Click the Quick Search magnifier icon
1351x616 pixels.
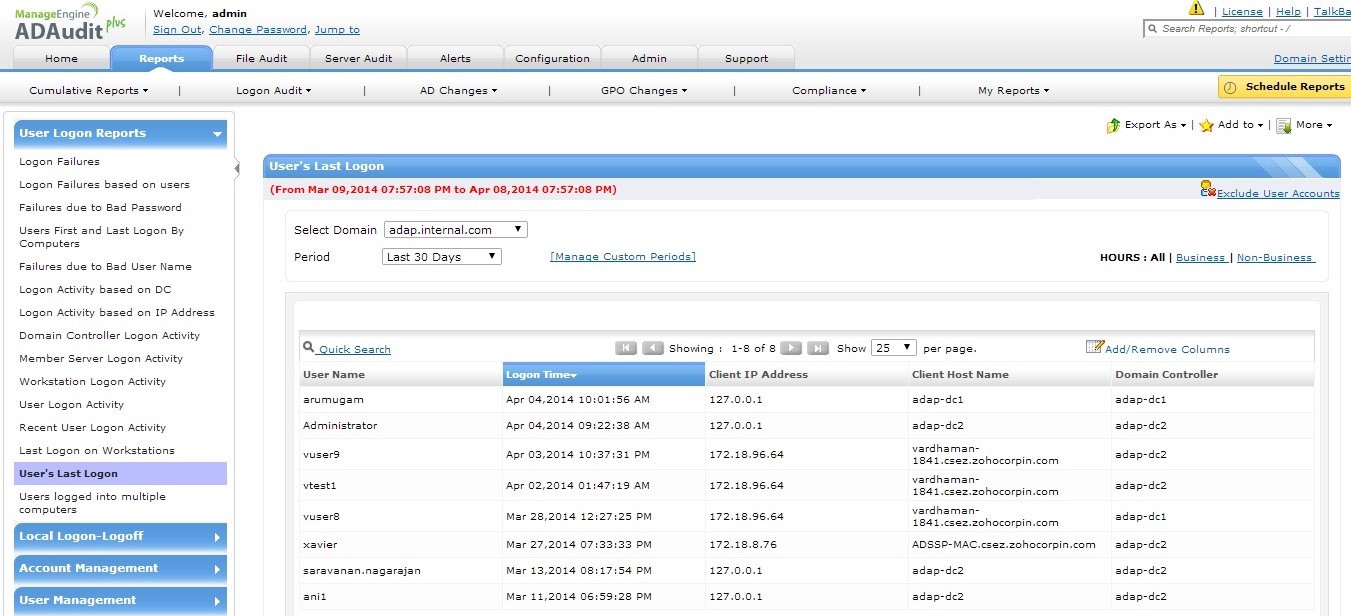click(x=309, y=347)
